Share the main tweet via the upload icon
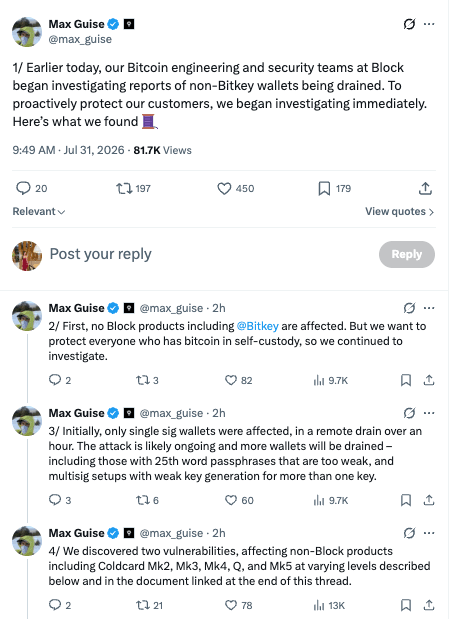450x619 pixels. click(425, 189)
